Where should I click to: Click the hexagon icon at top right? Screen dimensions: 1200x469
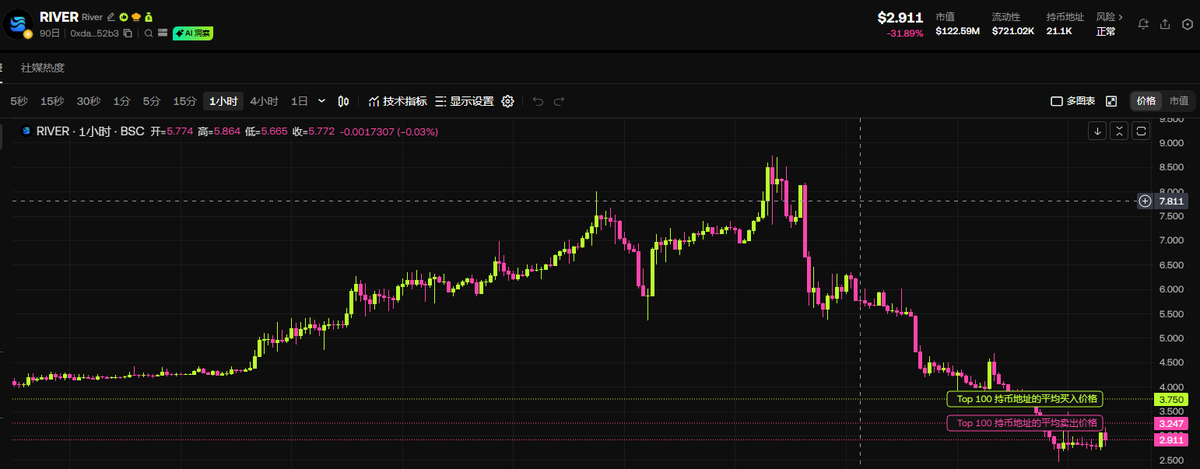[x=1185, y=23]
